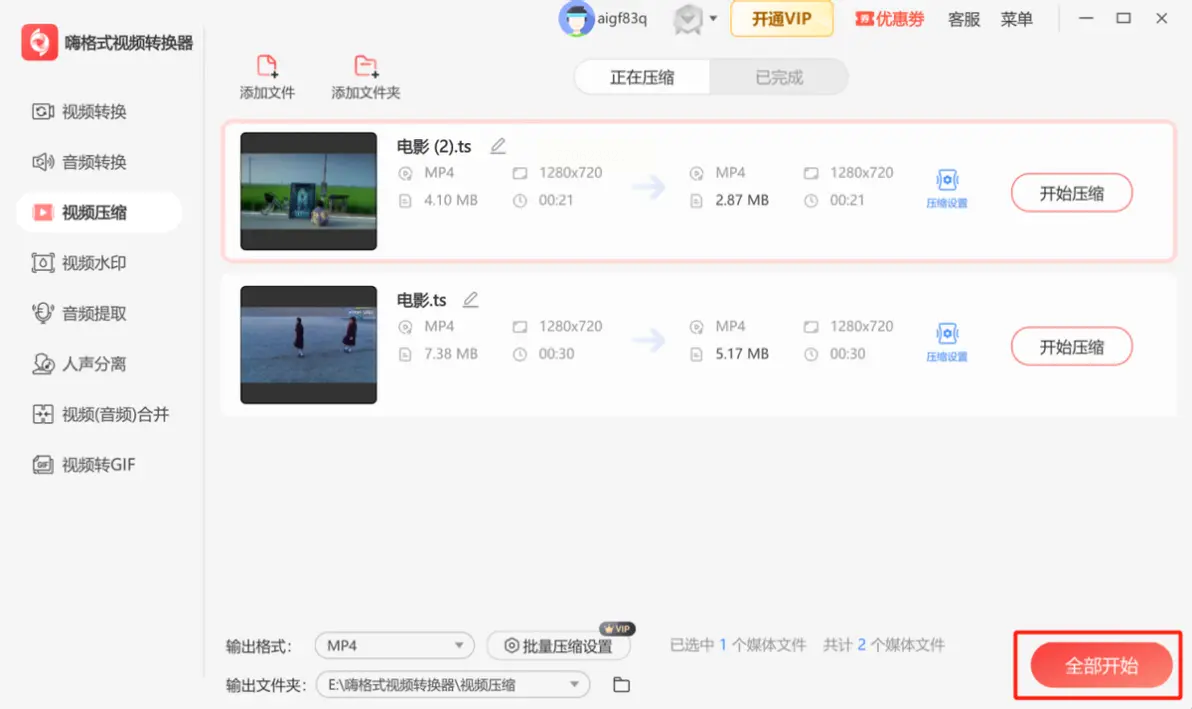The height and width of the screenshot is (709, 1192).
Task: Click the user avatar aigf83q
Action: coord(576,19)
